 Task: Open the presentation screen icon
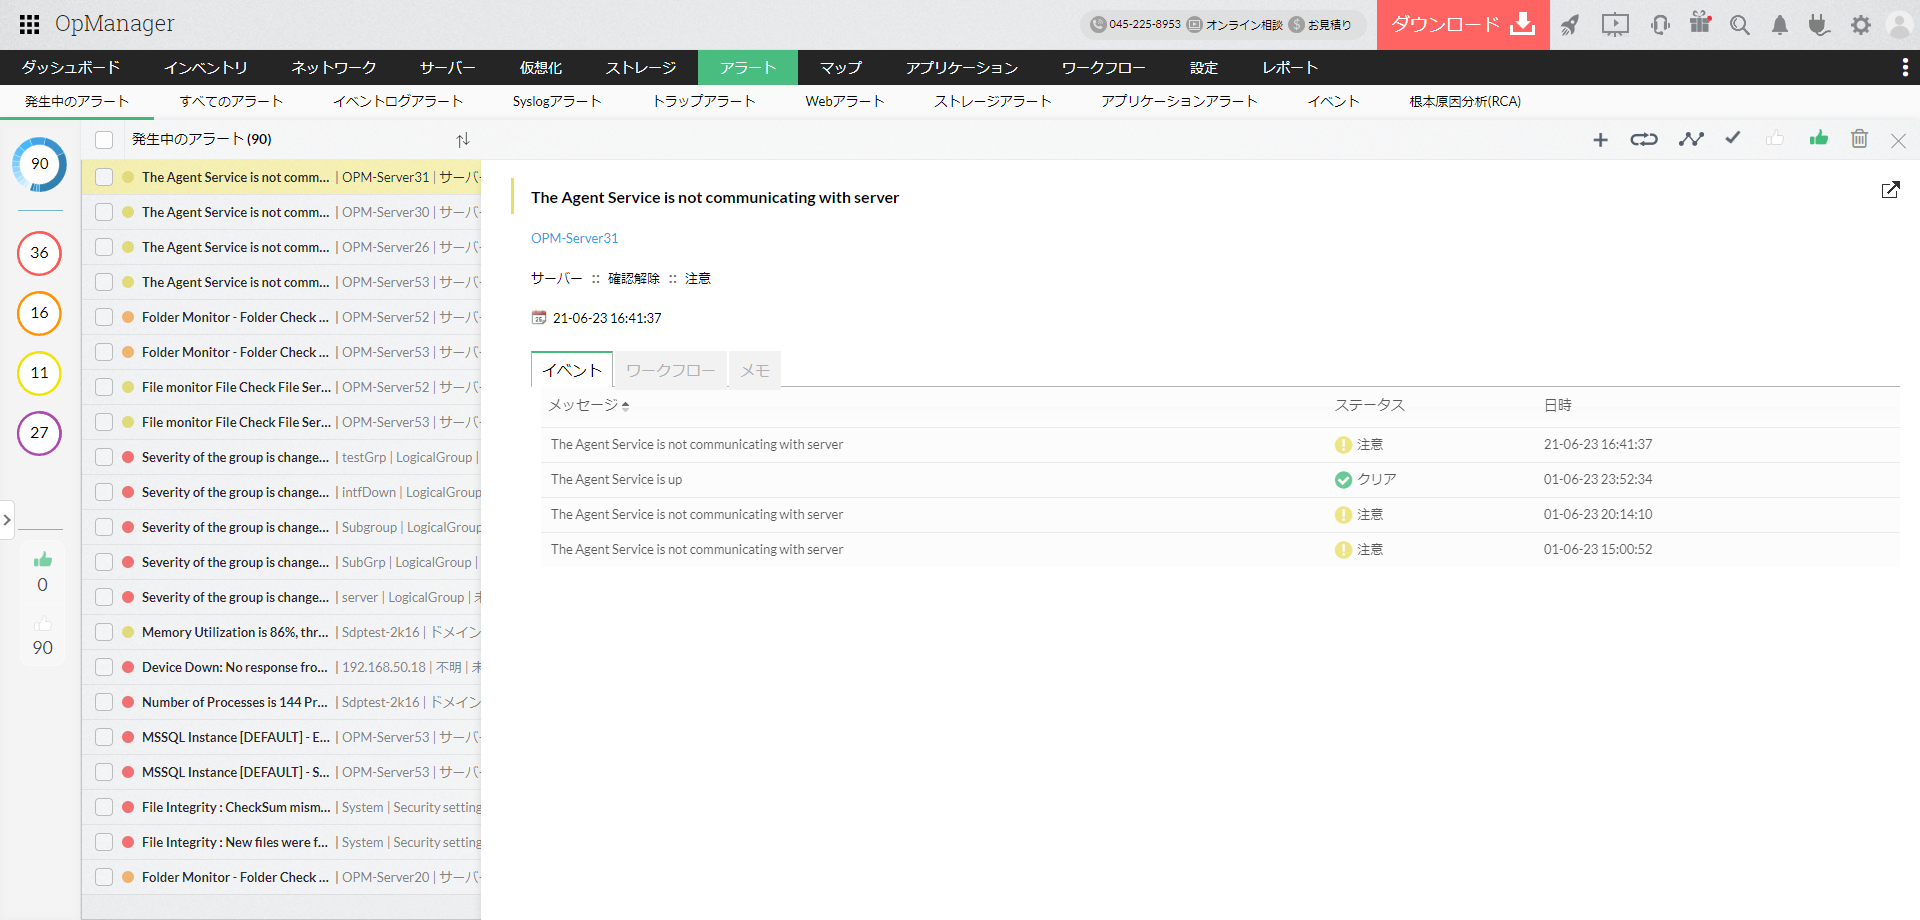tap(1615, 25)
